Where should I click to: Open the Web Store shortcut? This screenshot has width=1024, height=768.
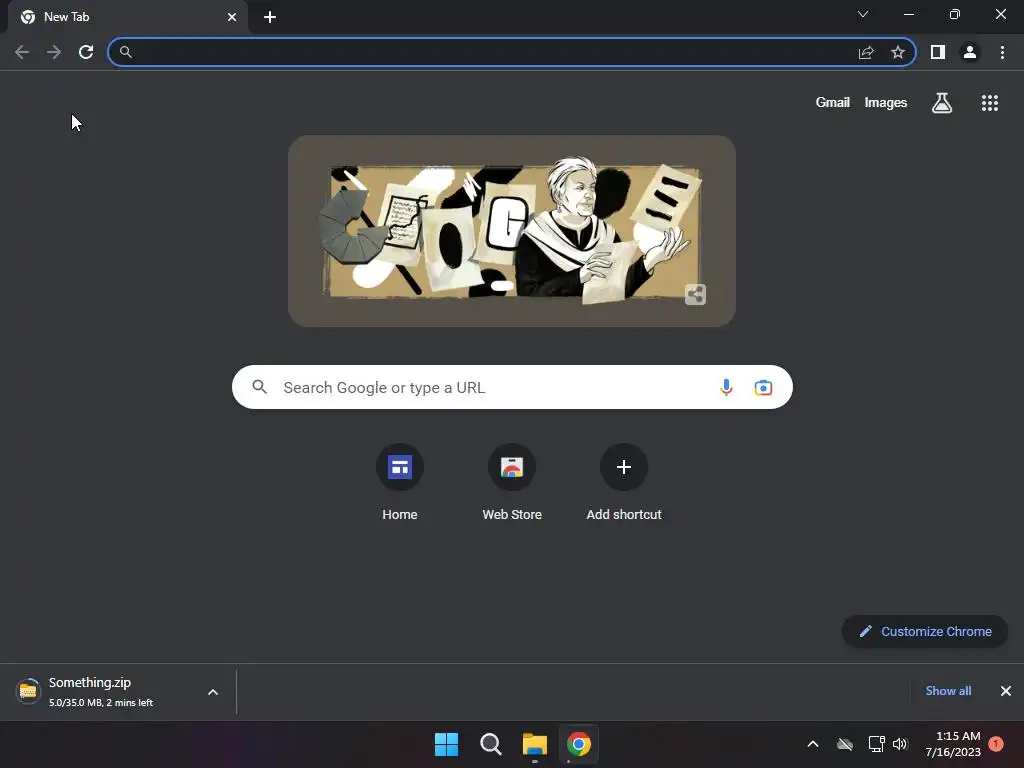click(x=512, y=482)
